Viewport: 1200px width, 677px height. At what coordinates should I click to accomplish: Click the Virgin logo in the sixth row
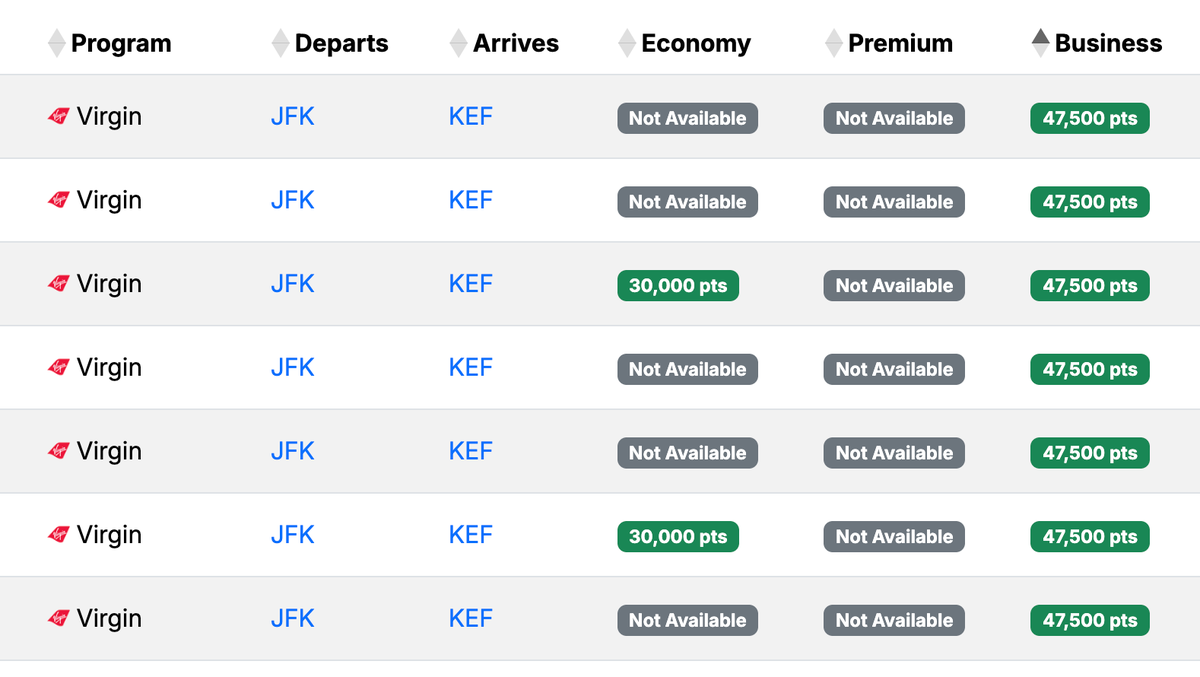60,535
